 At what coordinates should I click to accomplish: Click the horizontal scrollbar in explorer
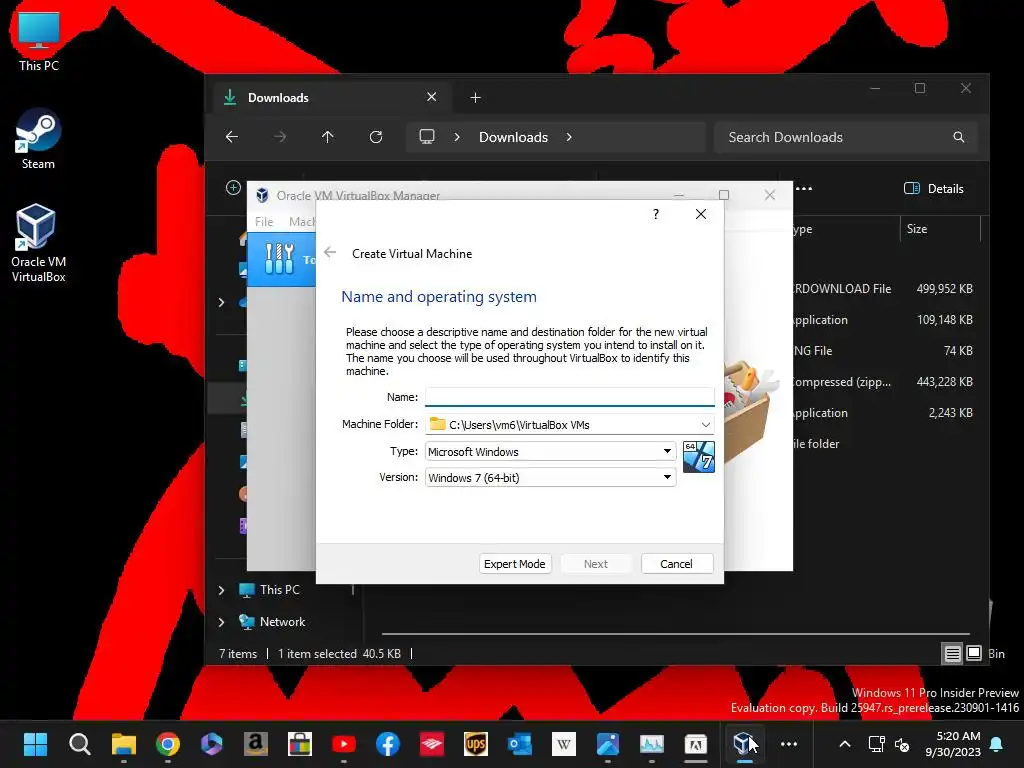(675, 633)
